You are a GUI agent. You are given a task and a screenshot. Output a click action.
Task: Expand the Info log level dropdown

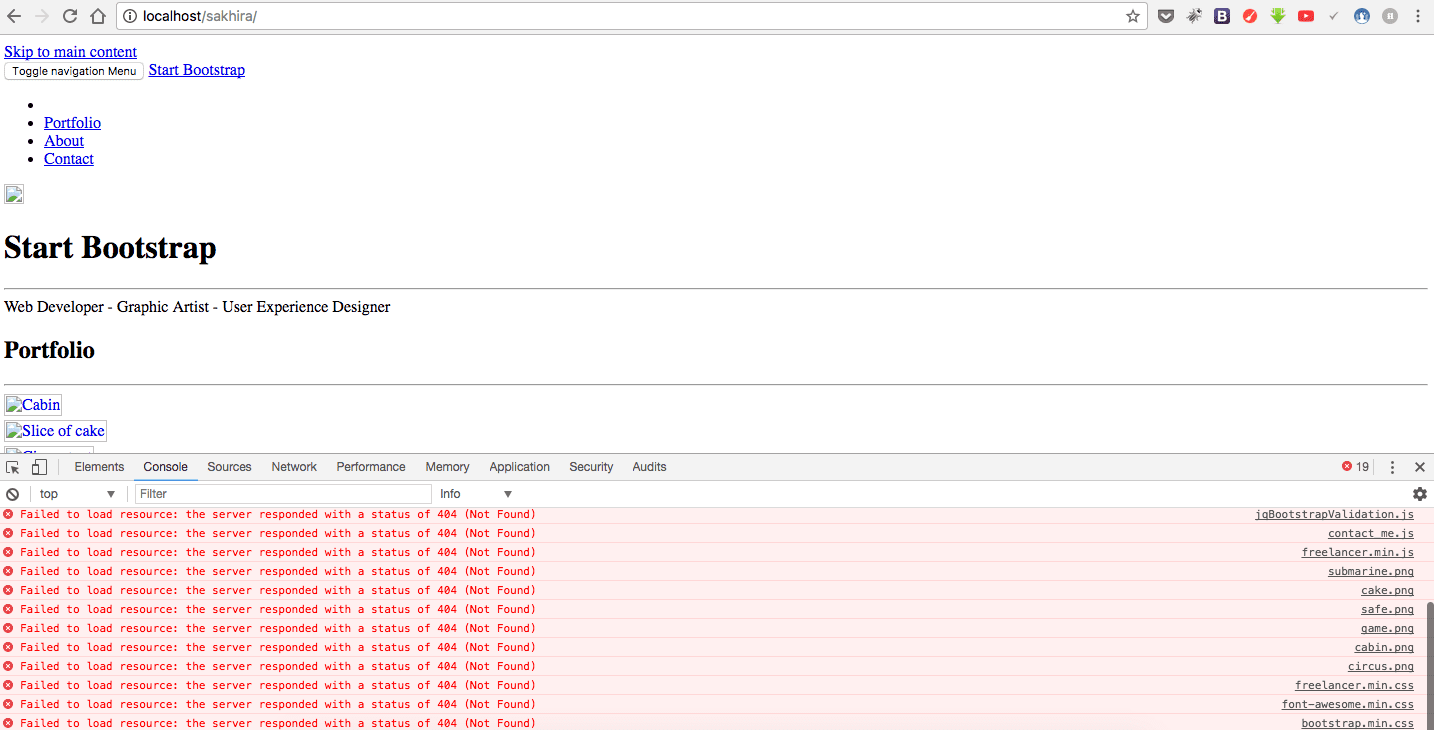[x=476, y=494]
